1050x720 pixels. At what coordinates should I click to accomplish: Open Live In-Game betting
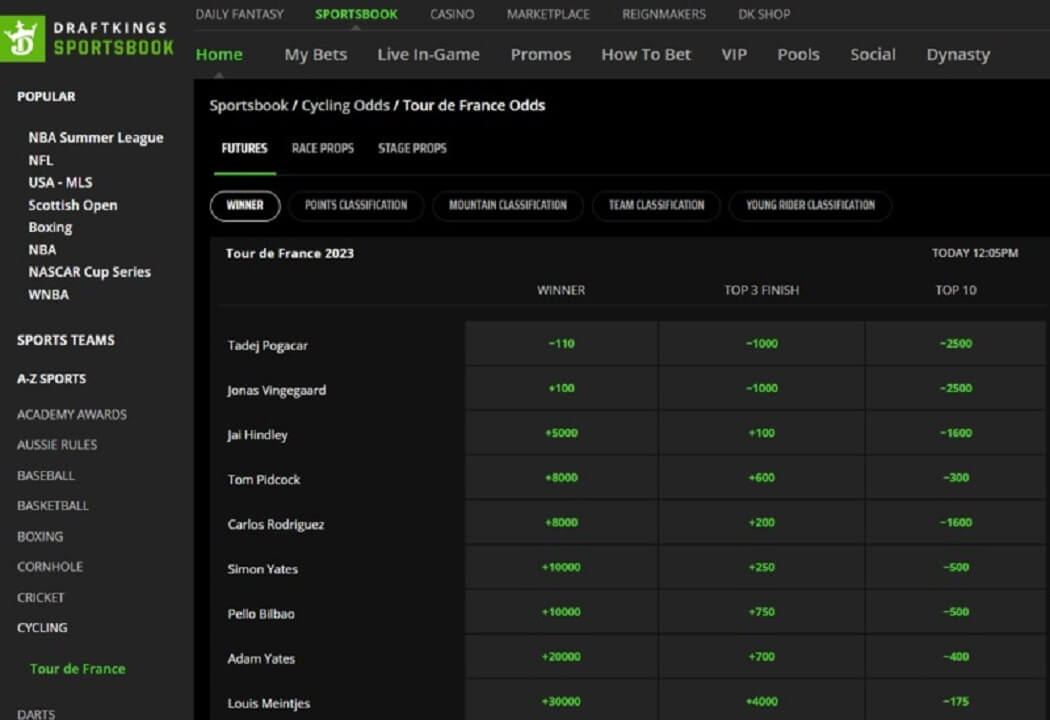[x=428, y=54]
